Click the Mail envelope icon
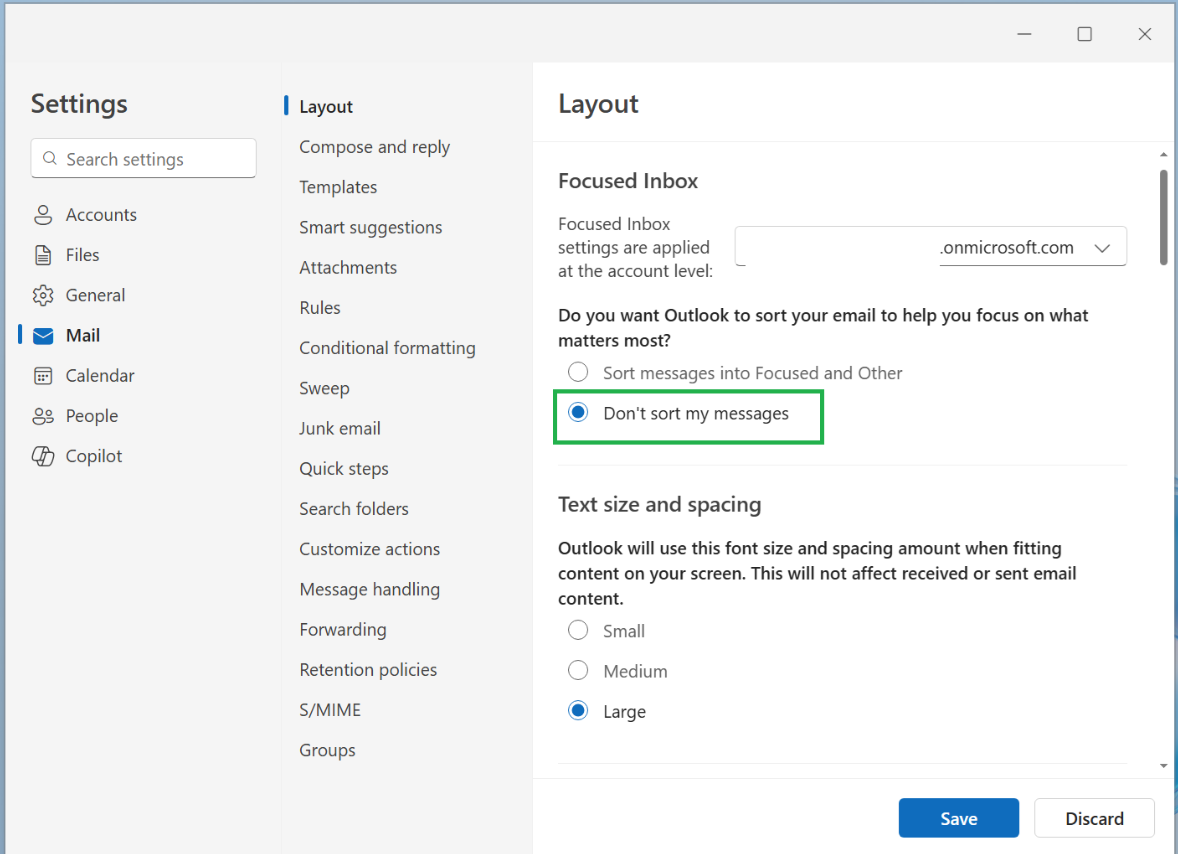The height and width of the screenshot is (854, 1178). (43, 336)
